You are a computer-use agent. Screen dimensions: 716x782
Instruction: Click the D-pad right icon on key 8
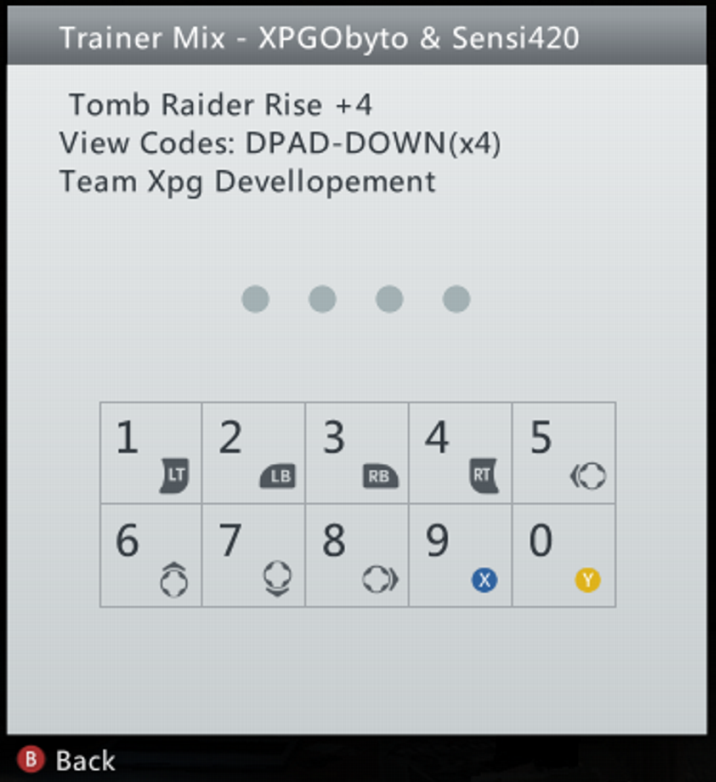(380, 580)
